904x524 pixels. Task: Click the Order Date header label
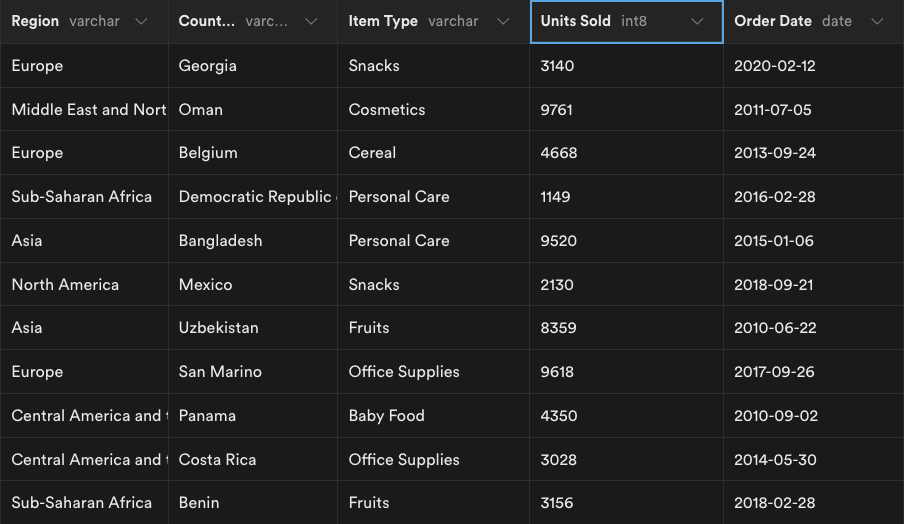click(773, 21)
